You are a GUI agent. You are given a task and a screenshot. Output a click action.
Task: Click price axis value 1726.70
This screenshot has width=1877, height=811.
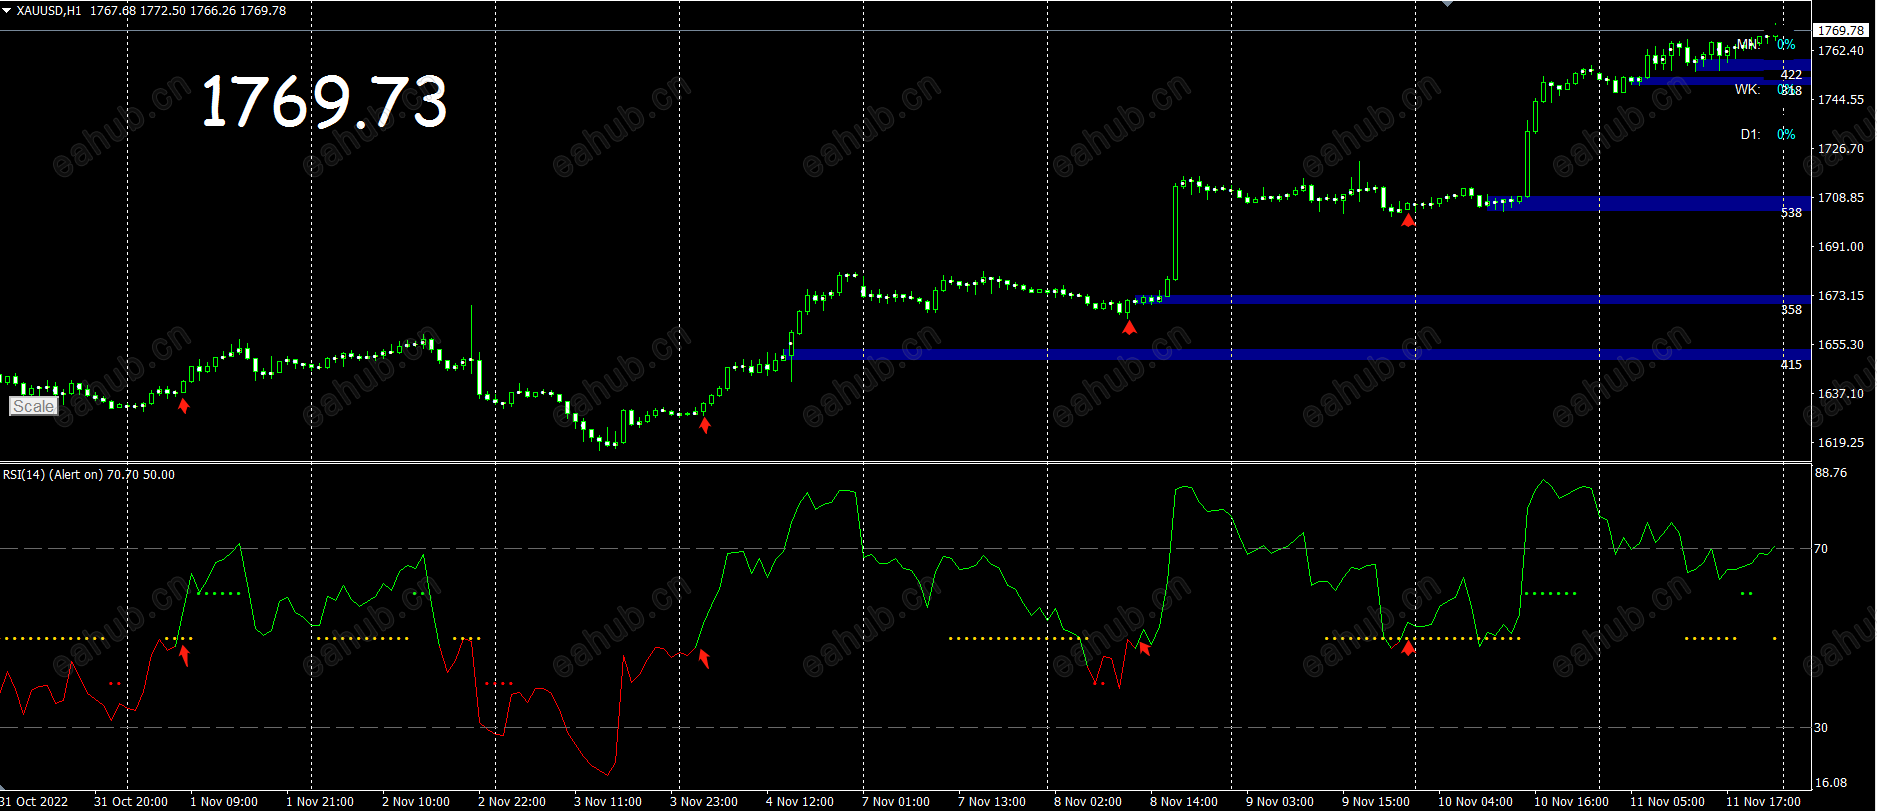(x=1841, y=148)
